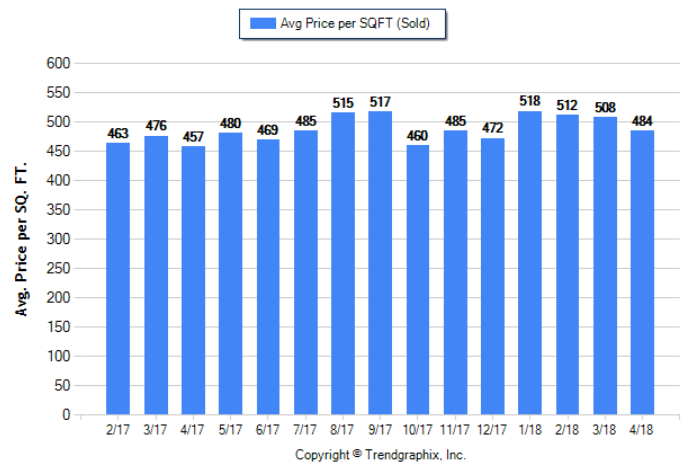Viewport: 699px width, 472px height.
Task: Click the 9/17 x-axis label
Action: [380, 430]
